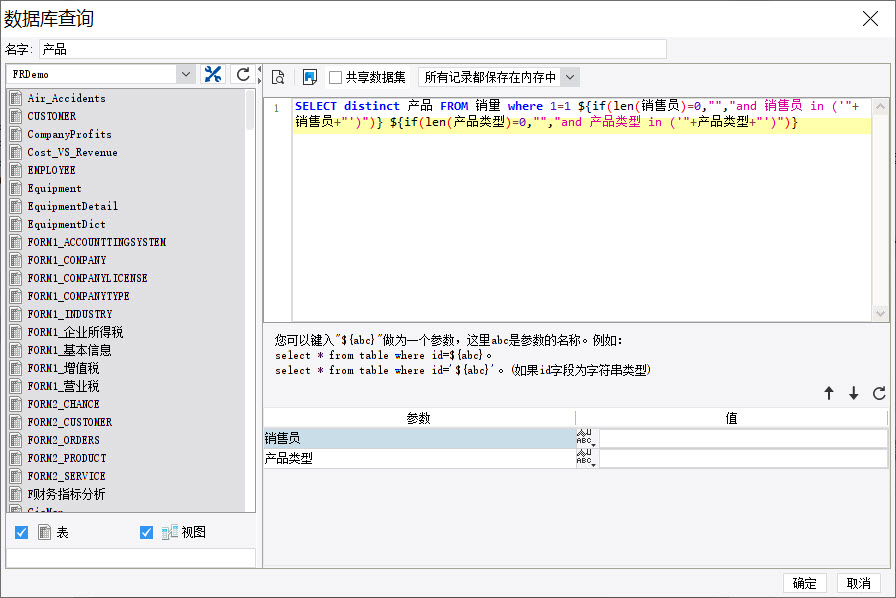
Task: Refresh the parameter list
Action: 879,393
